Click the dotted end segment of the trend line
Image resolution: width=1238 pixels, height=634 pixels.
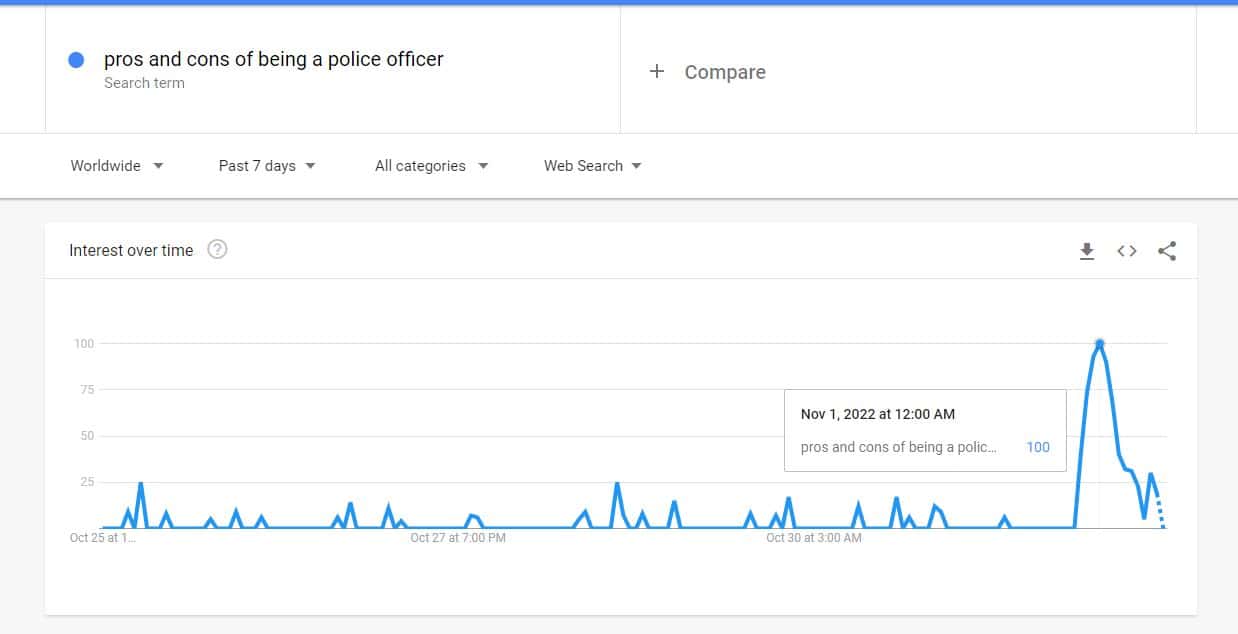1160,511
